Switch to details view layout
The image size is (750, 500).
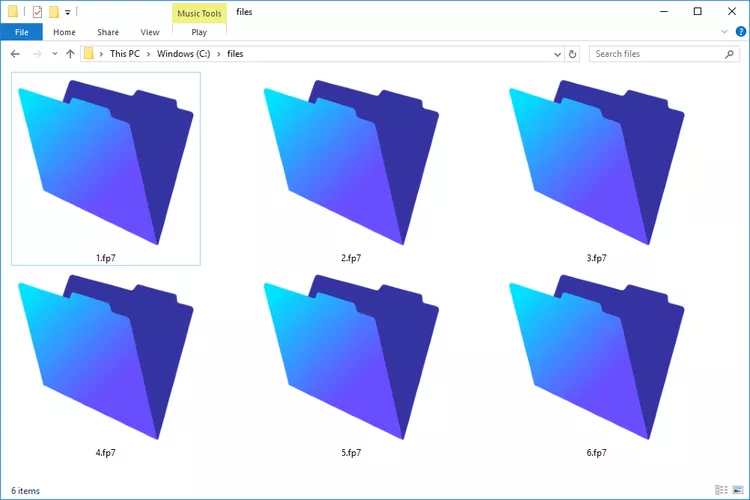click(721, 490)
